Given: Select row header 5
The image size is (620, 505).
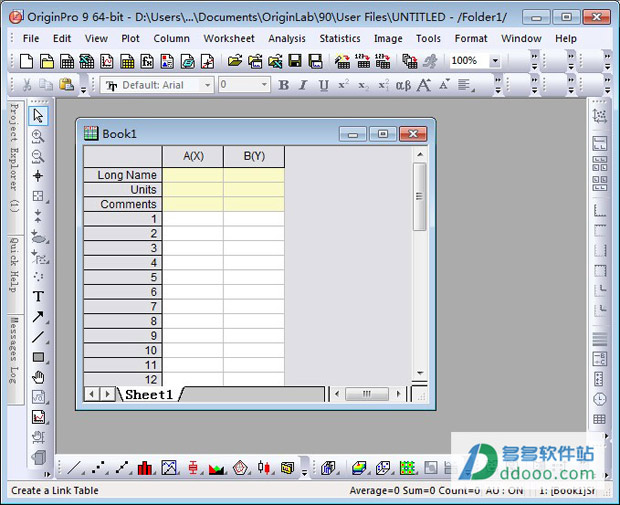Looking at the screenshot, I should tap(123, 277).
